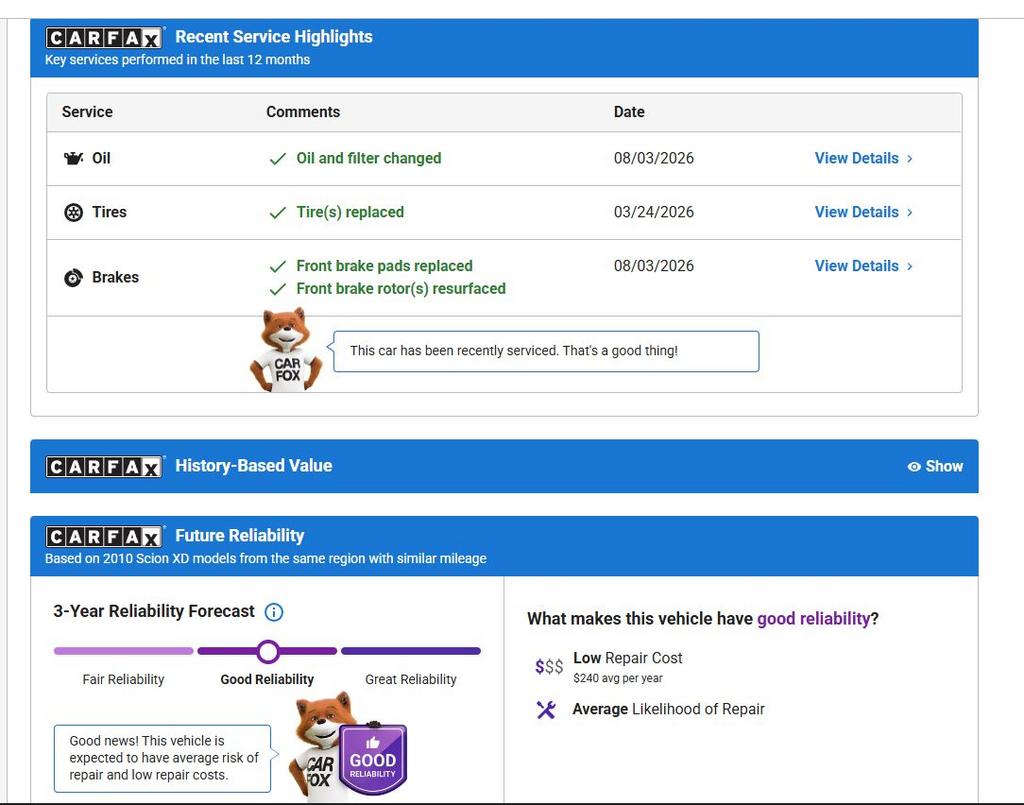Open the 3-Year Reliability Forecast info icon
The image size is (1024, 805).
[274, 612]
